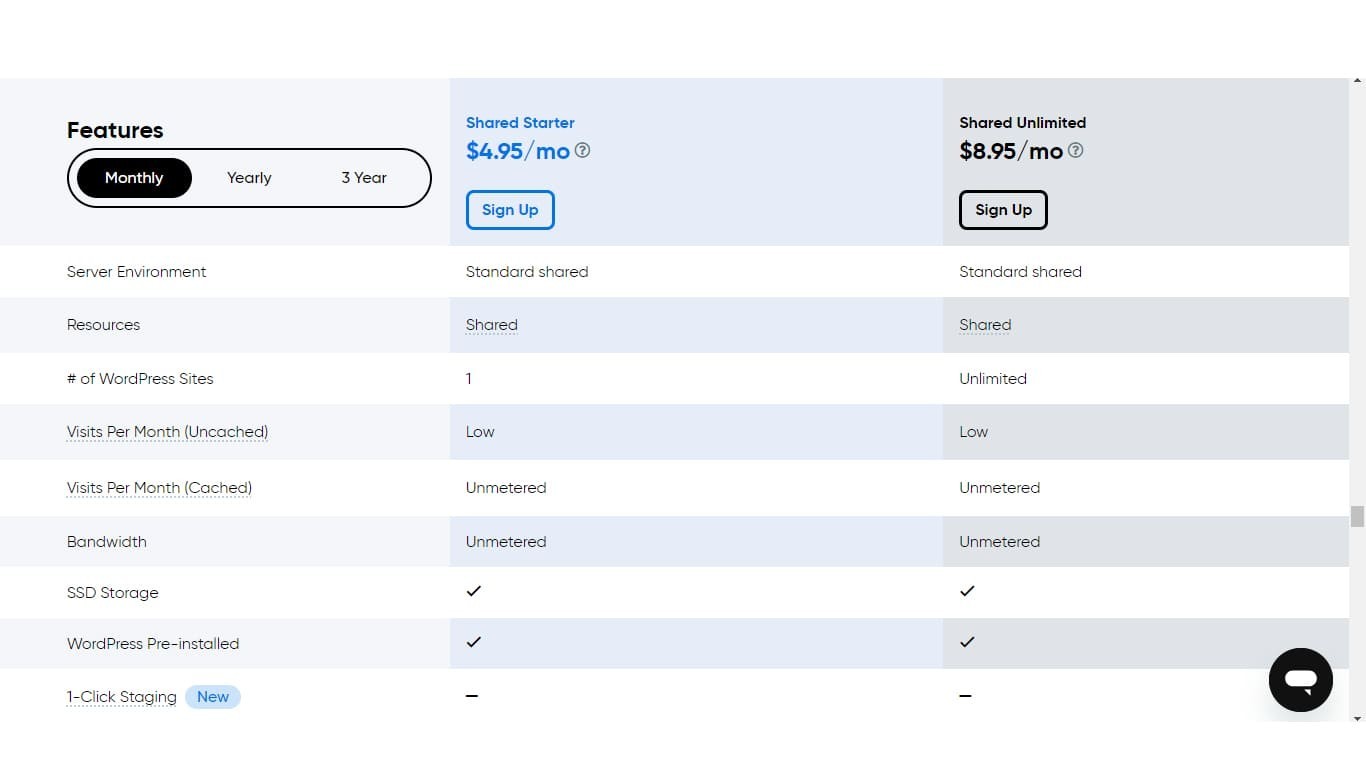This screenshot has height=768, width=1366.
Task: Click 1-Click Staging dash under Shared Starter
Action: (x=472, y=696)
